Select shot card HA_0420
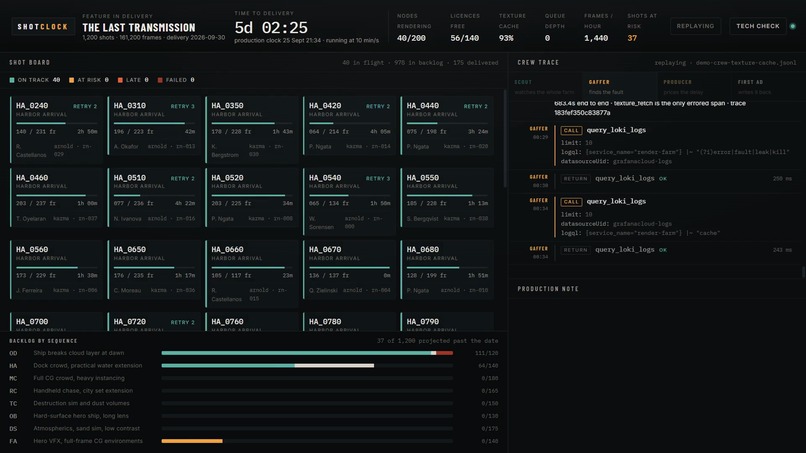806x453 pixels. point(349,126)
